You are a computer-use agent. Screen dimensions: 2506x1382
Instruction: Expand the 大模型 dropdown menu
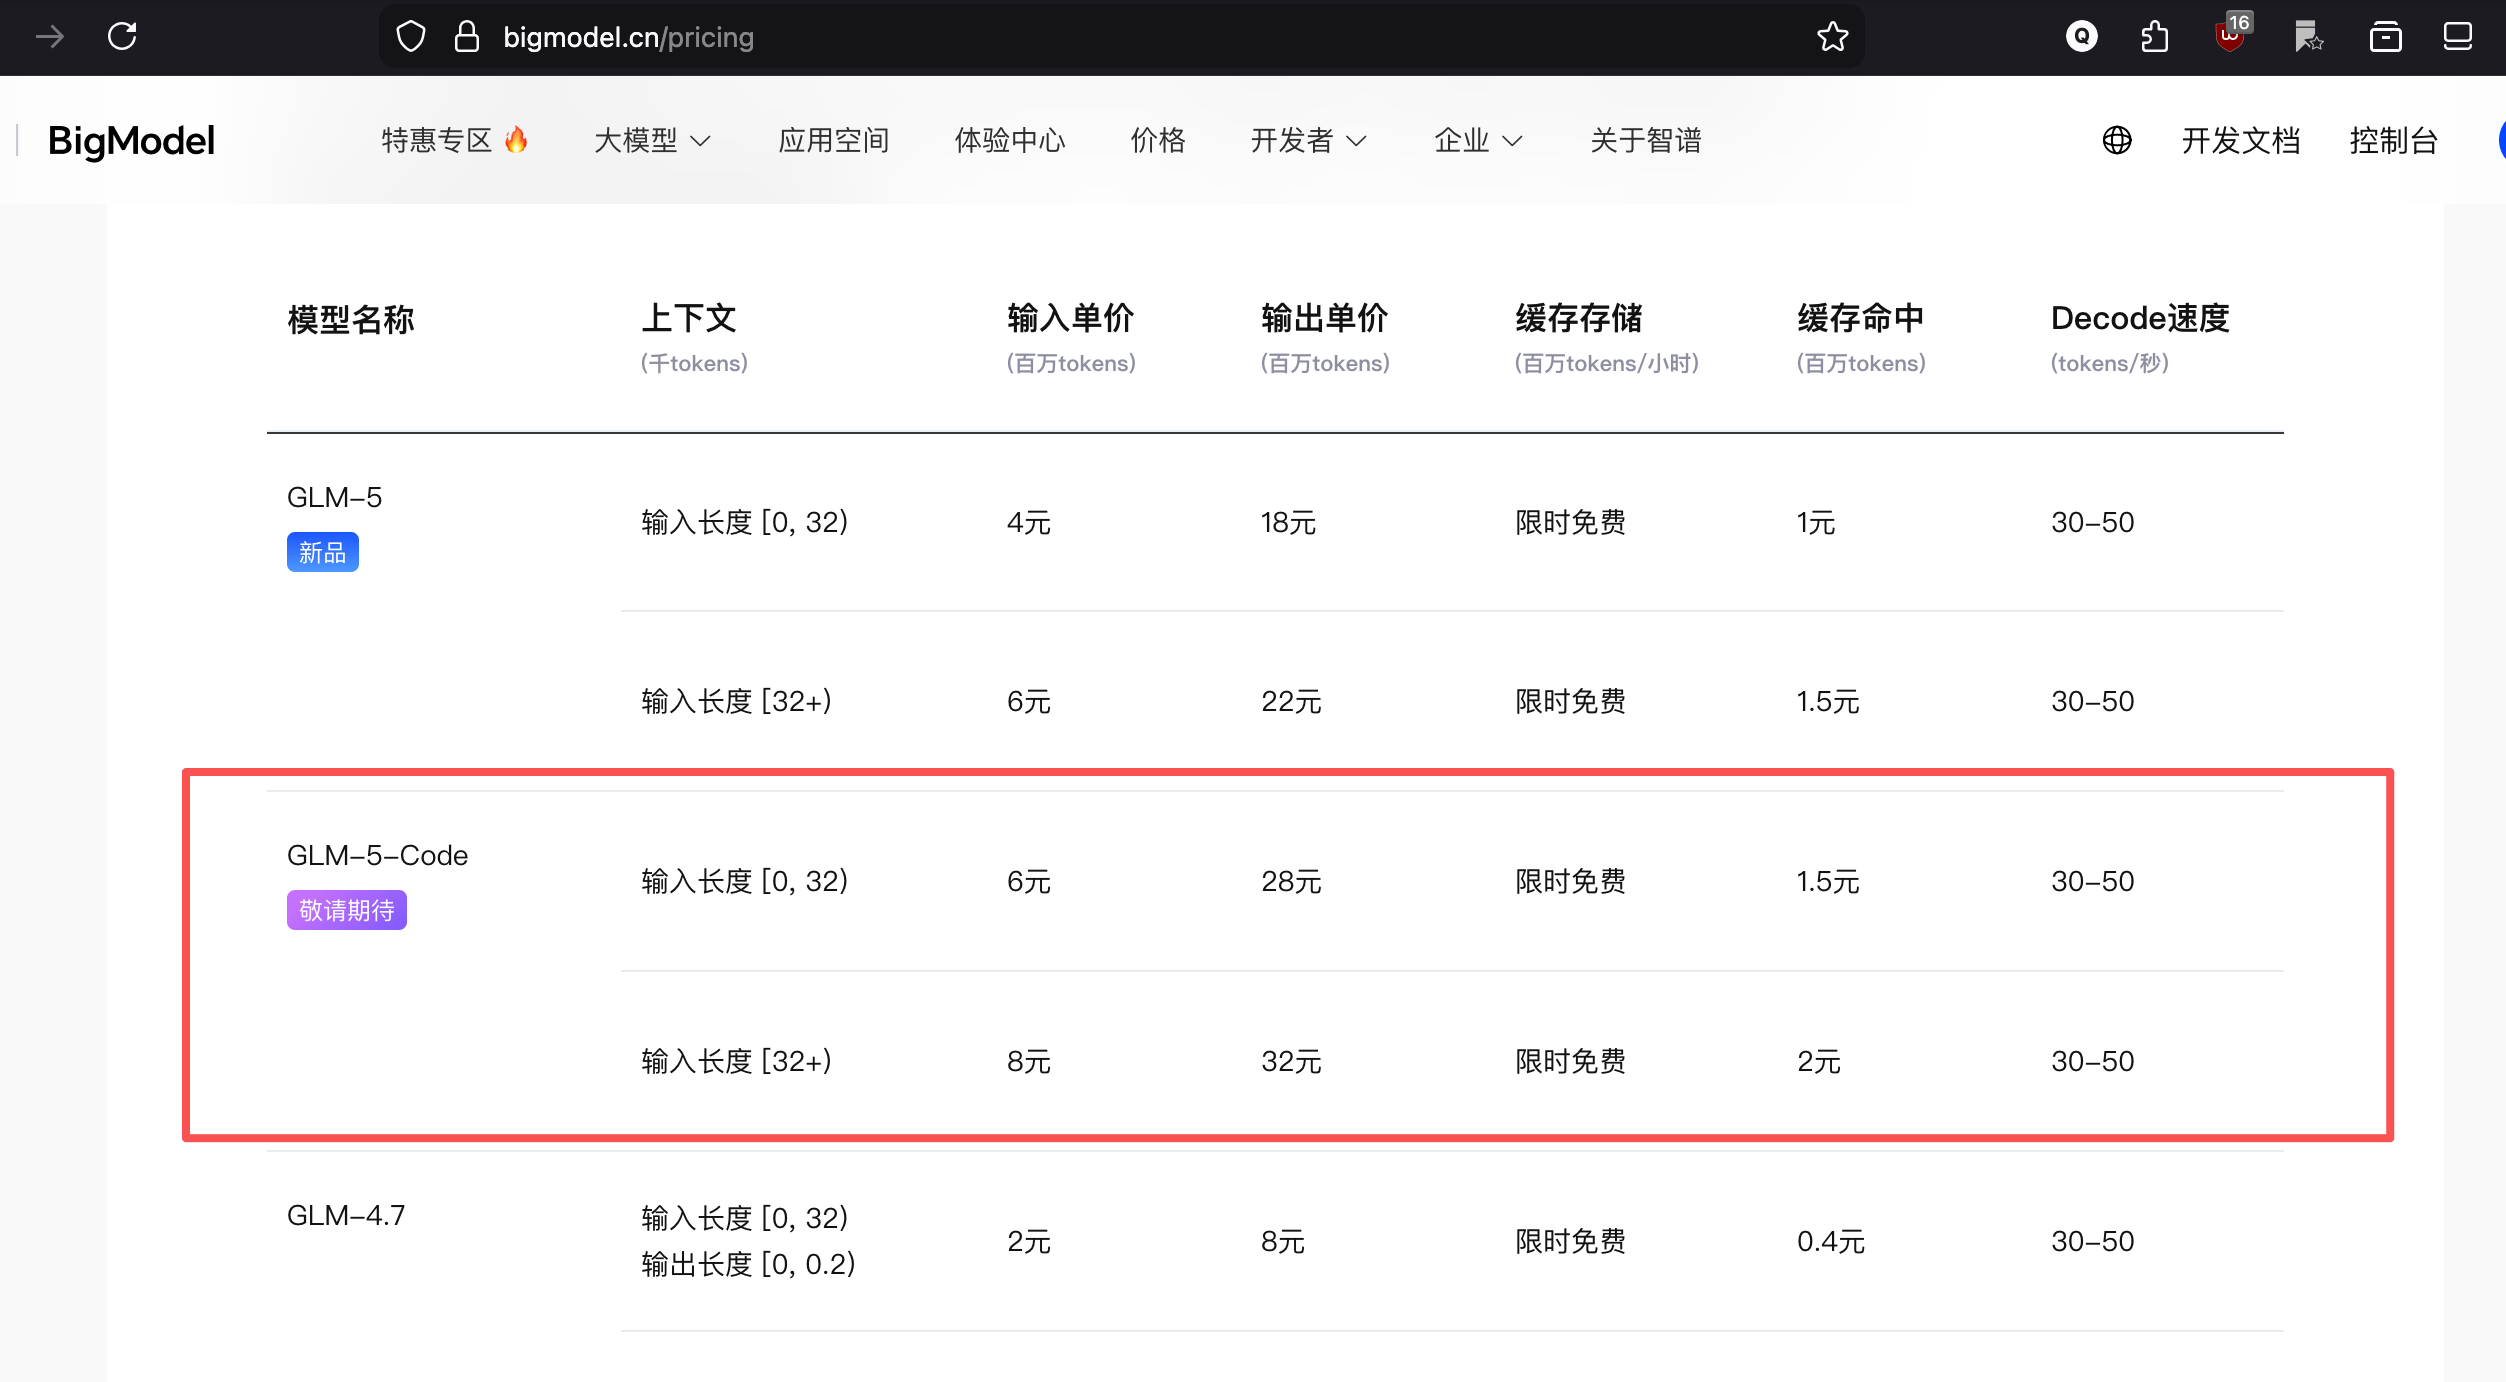pos(652,140)
